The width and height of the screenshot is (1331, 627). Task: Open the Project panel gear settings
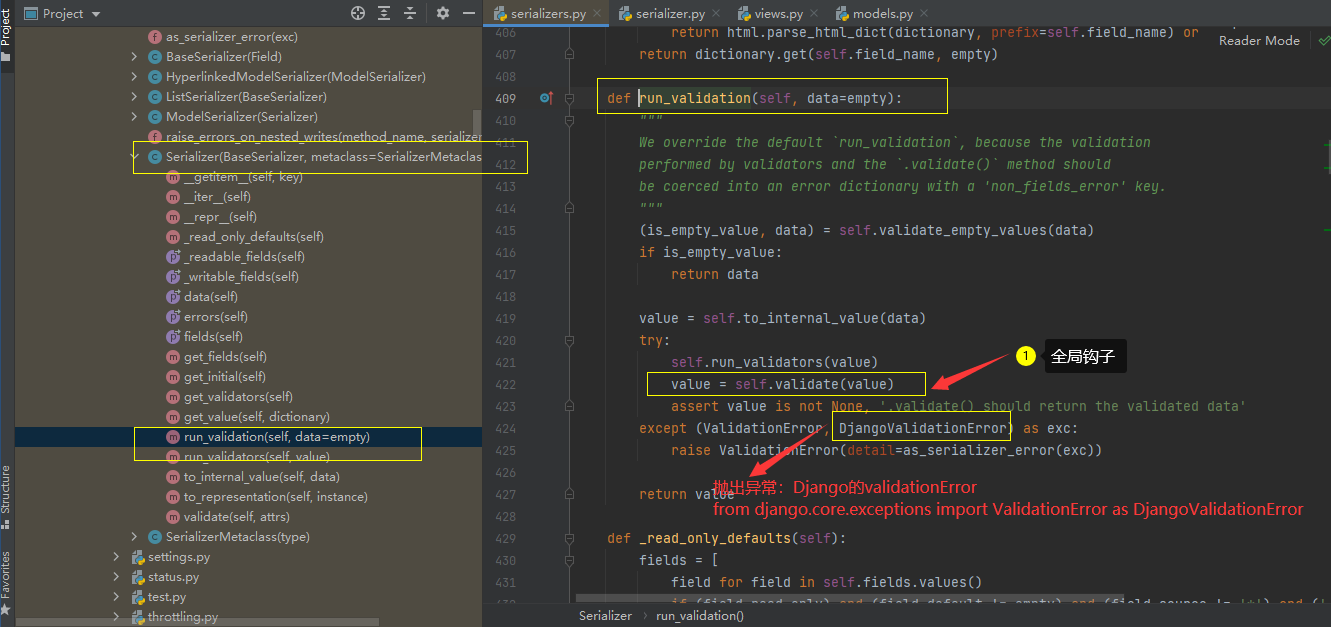point(443,13)
